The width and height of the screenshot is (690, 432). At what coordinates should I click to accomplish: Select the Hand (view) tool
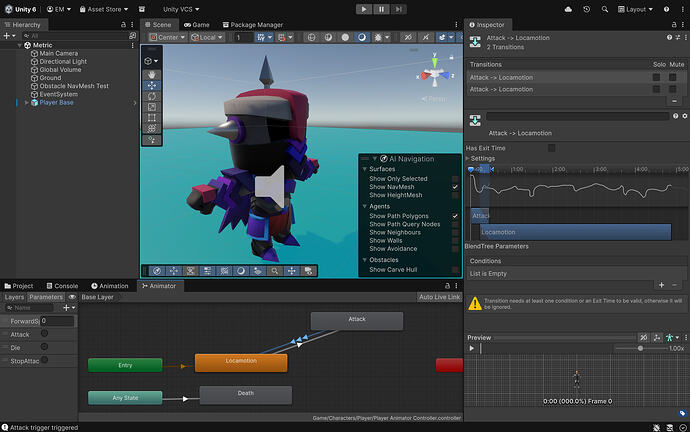point(152,75)
